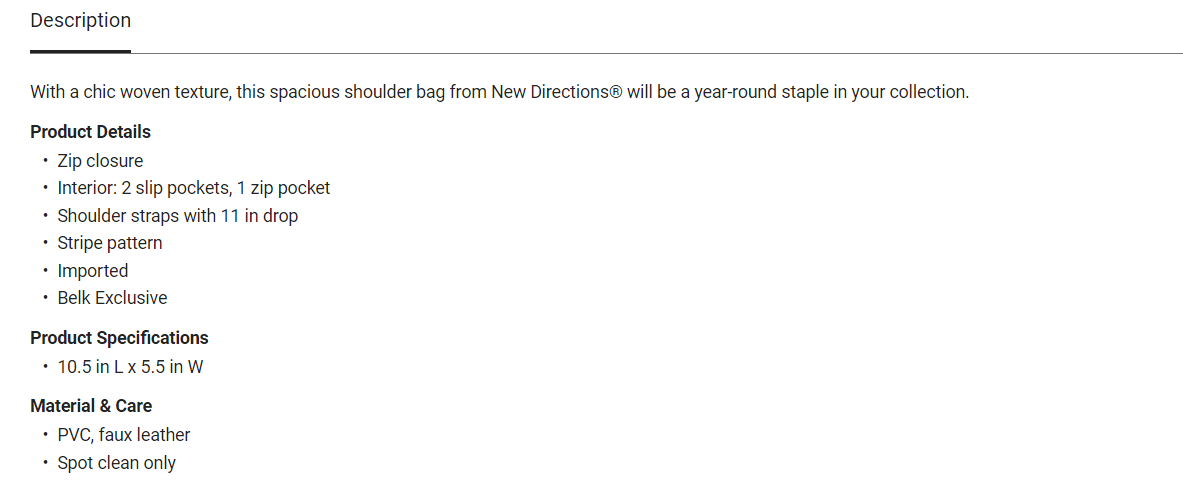This screenshot has height=496, width=1183.
Task: Click the Stripe pattern bullet
Action: point(109,243)
